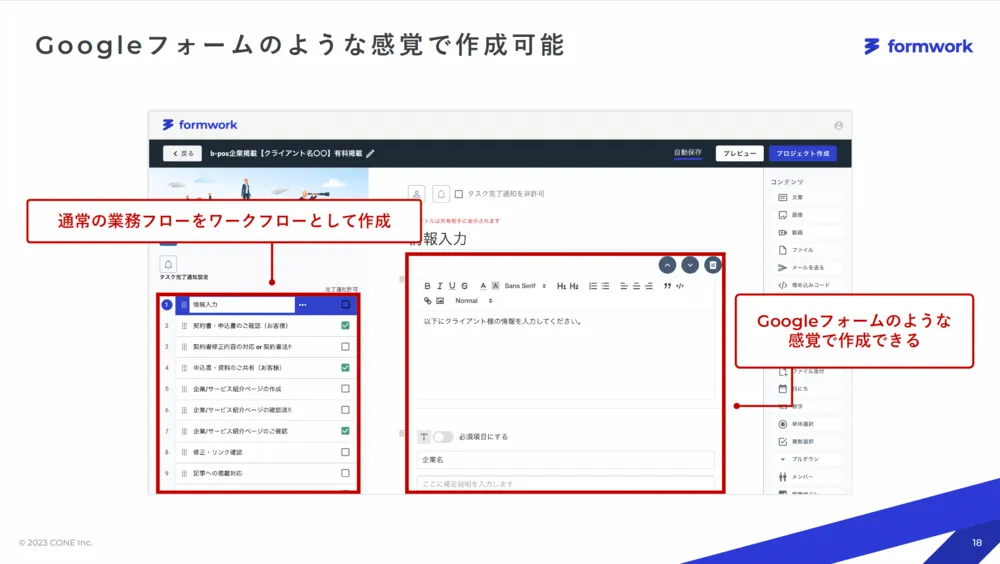Click the pencil icon to edit project title
The width and height of the screenshot is (1000, 564).
pos(370,154)
